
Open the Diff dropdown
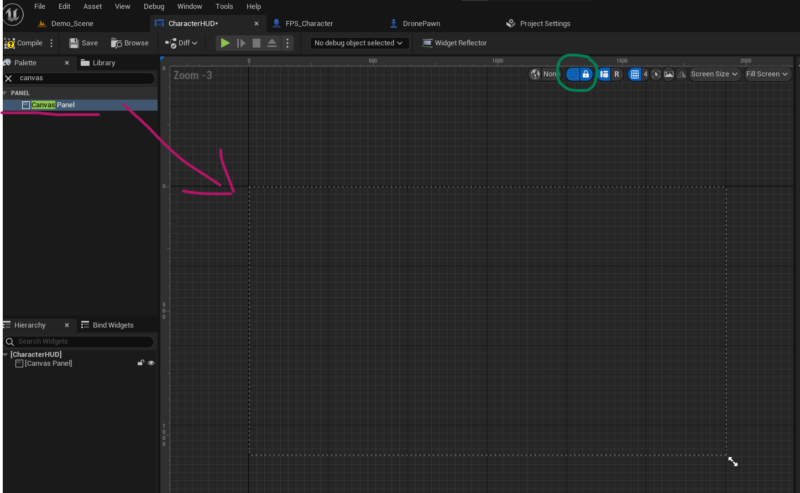pos(181,43)
